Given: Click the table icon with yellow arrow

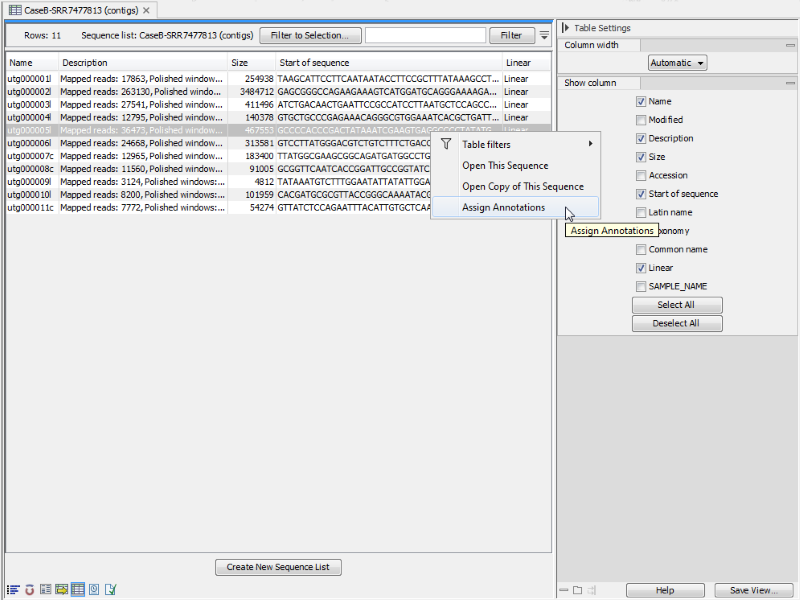Looking at the screenshot, I should 62,590.
